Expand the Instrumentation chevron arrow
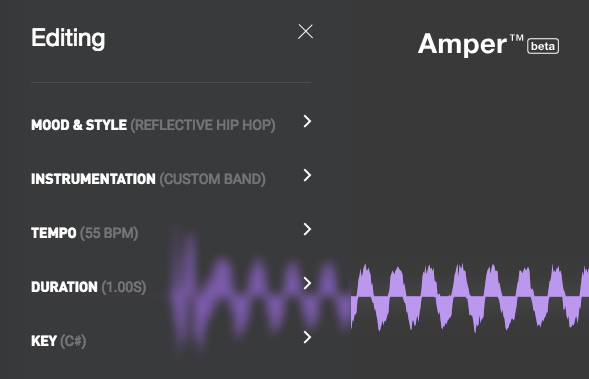The width and height of the screenshot is (589, 379). 307,175
